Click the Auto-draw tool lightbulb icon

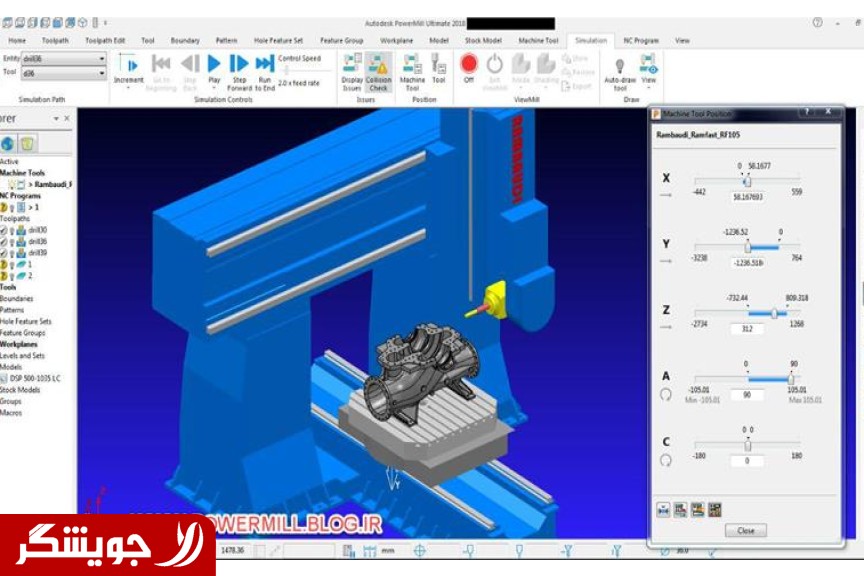(619, 64)
